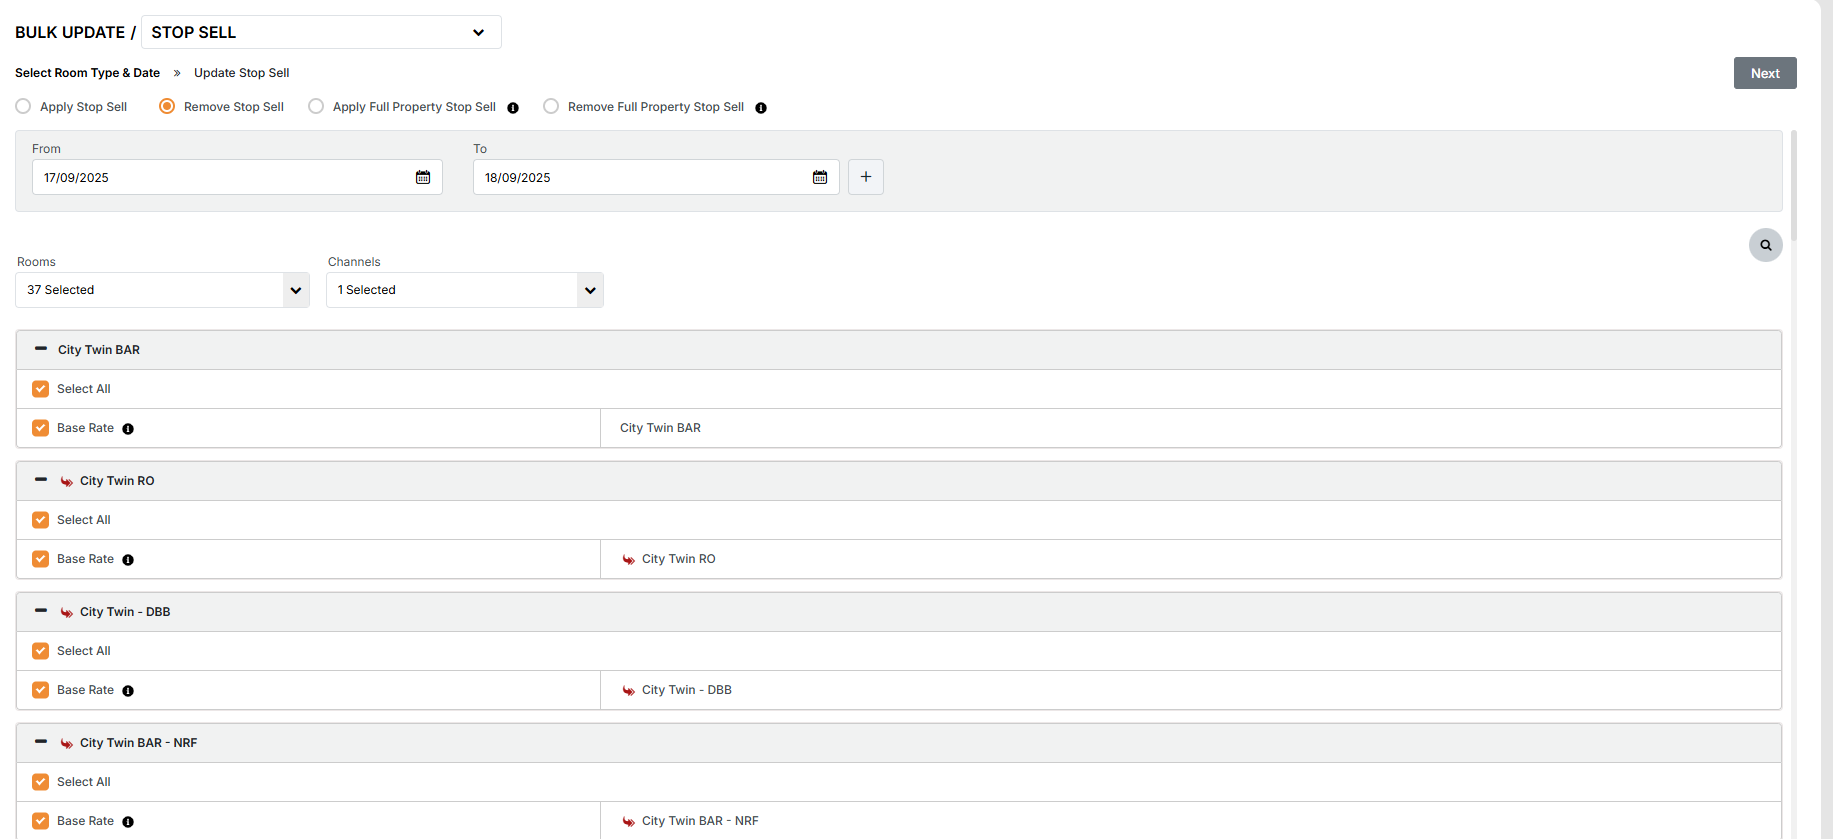The height and width of the screenshot is (839, 1833).
Task: Click the From date input field
Action: click(220, 177)
